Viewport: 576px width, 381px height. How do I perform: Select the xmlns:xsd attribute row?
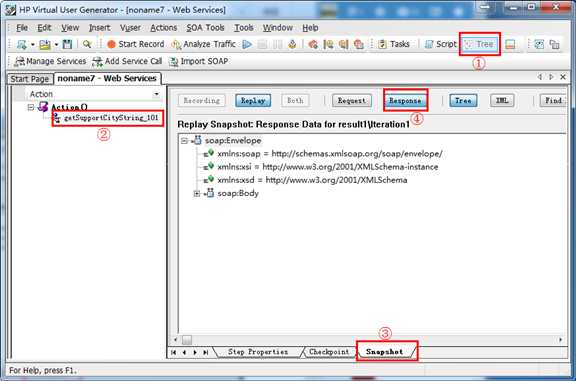tap(312, 180)
